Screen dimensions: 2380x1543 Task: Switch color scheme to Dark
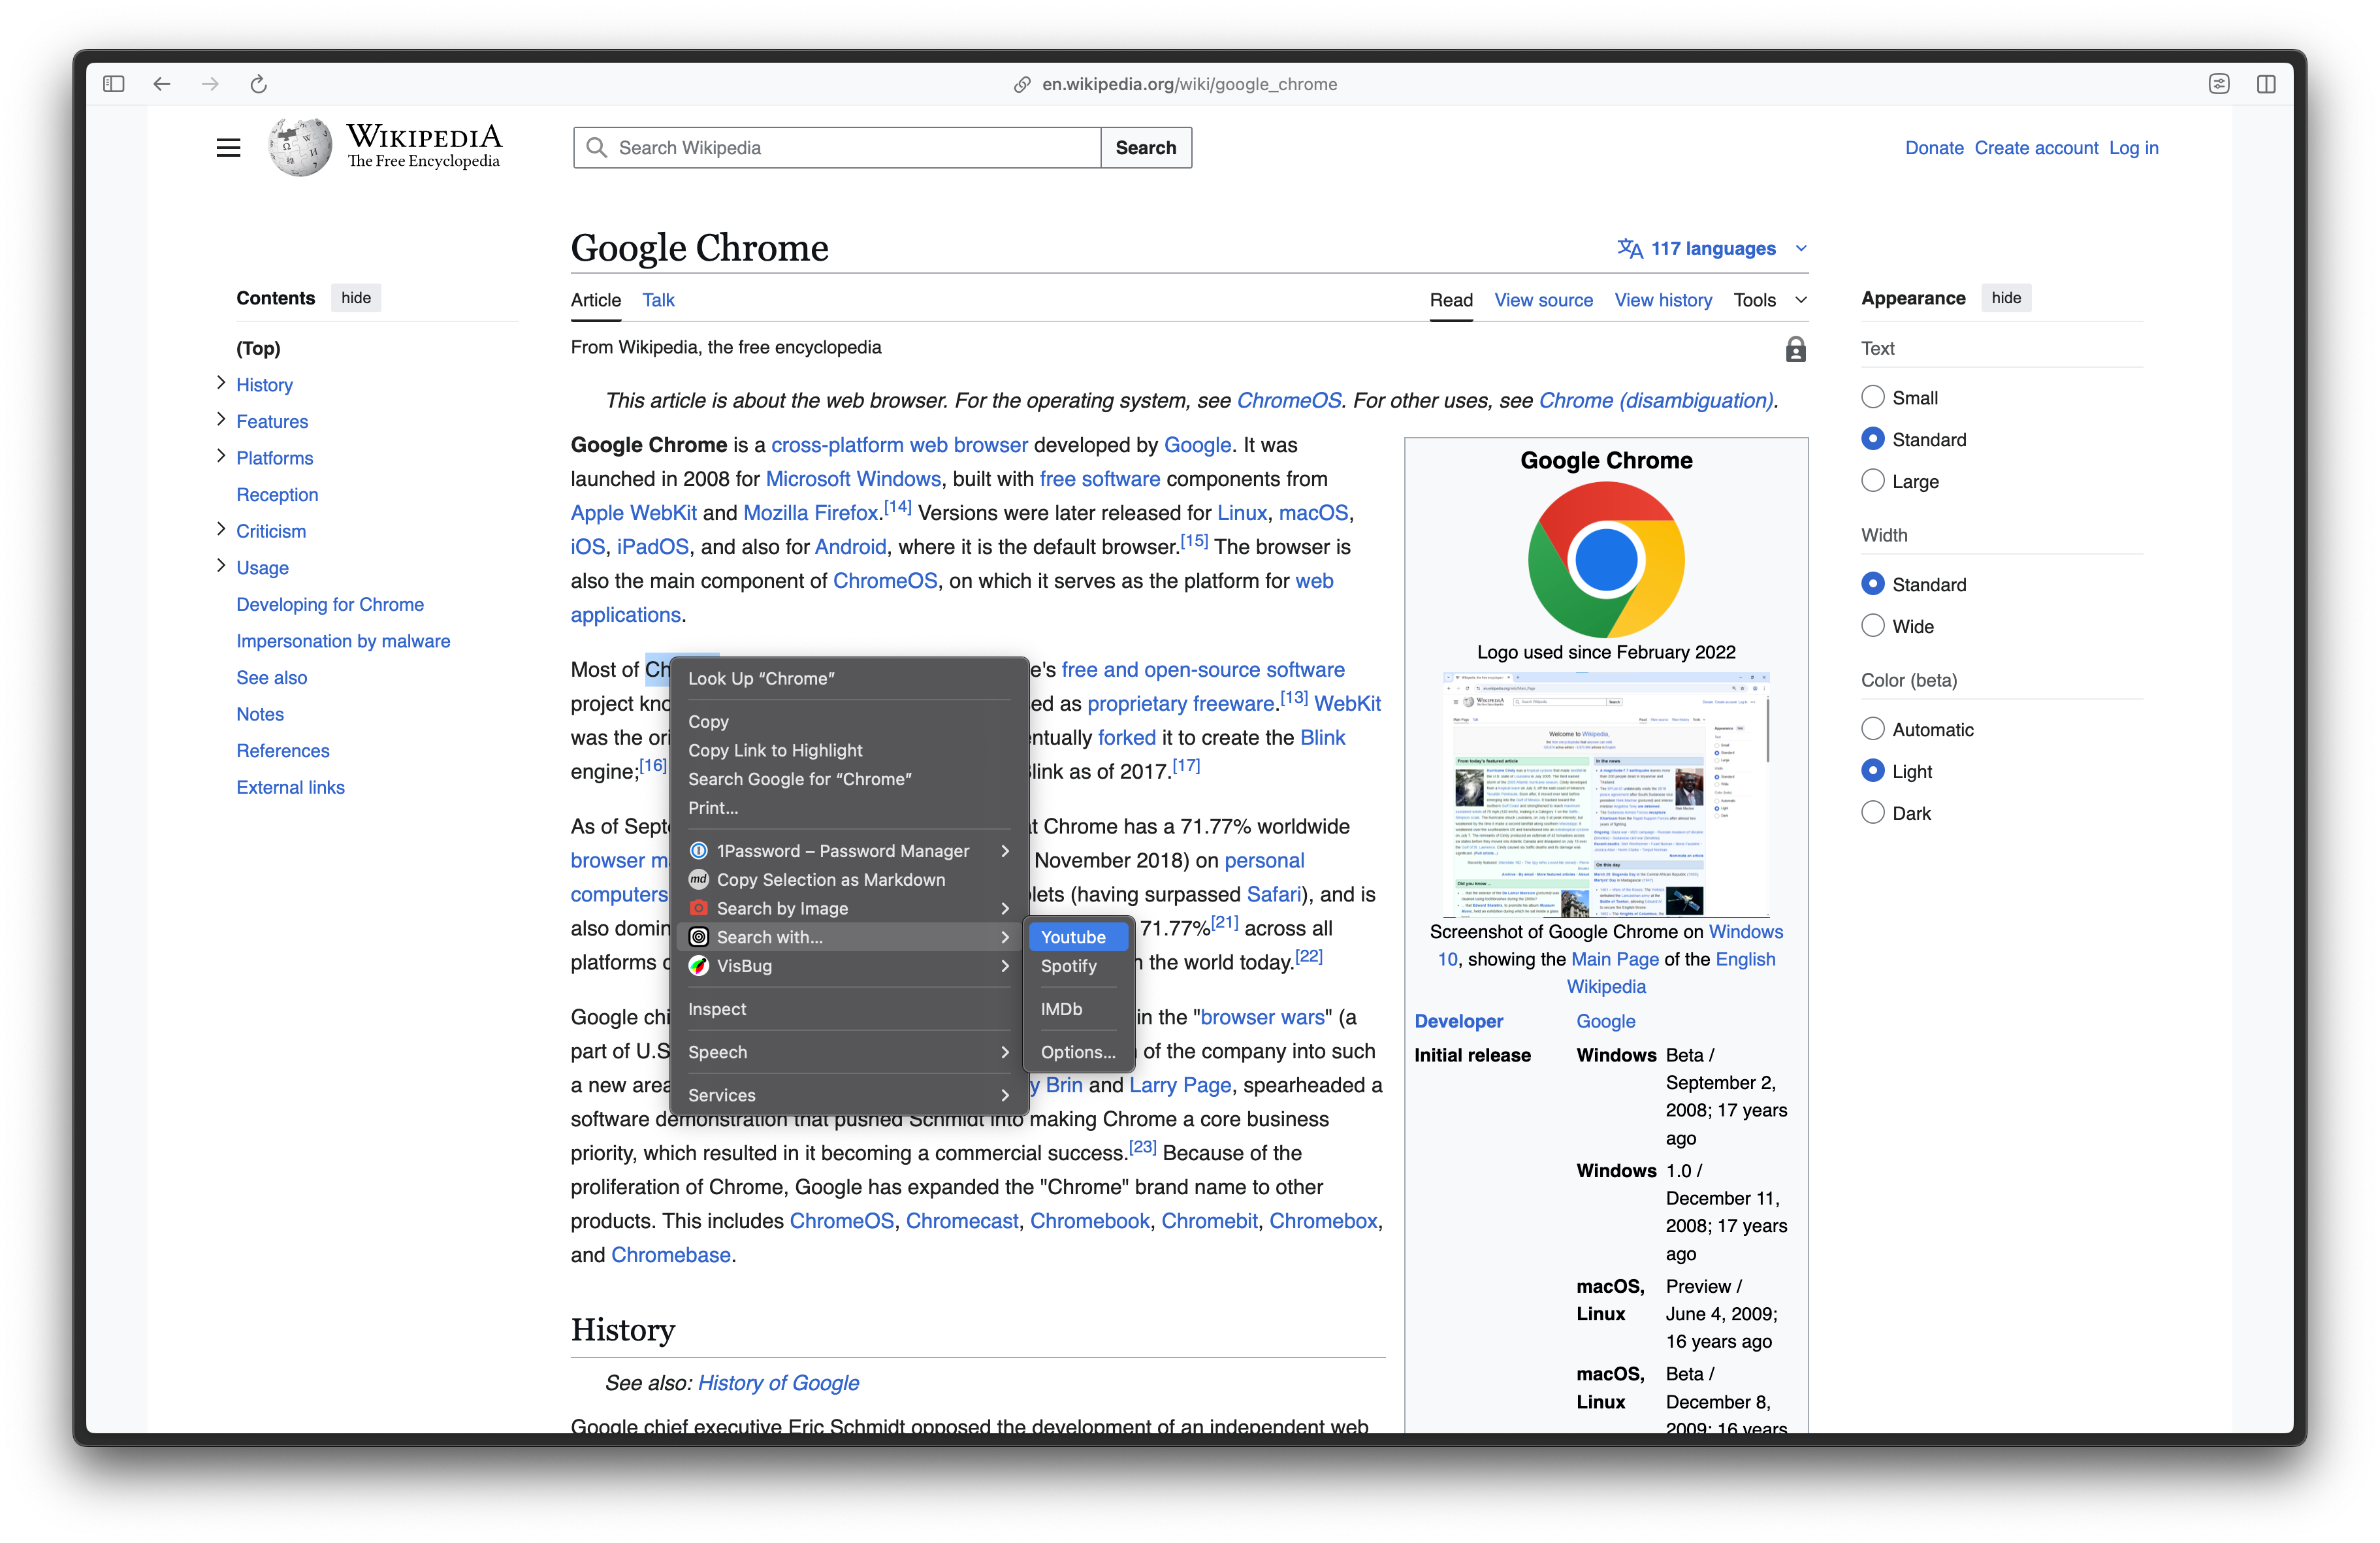point(1872,812)
